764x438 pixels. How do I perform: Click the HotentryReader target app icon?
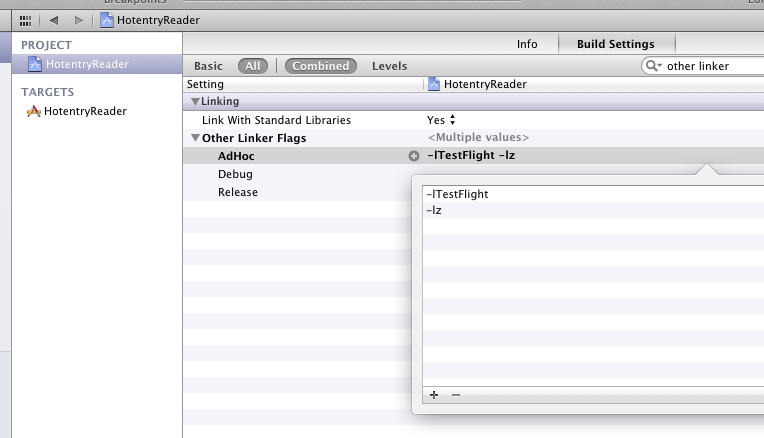tap(34, 111)
